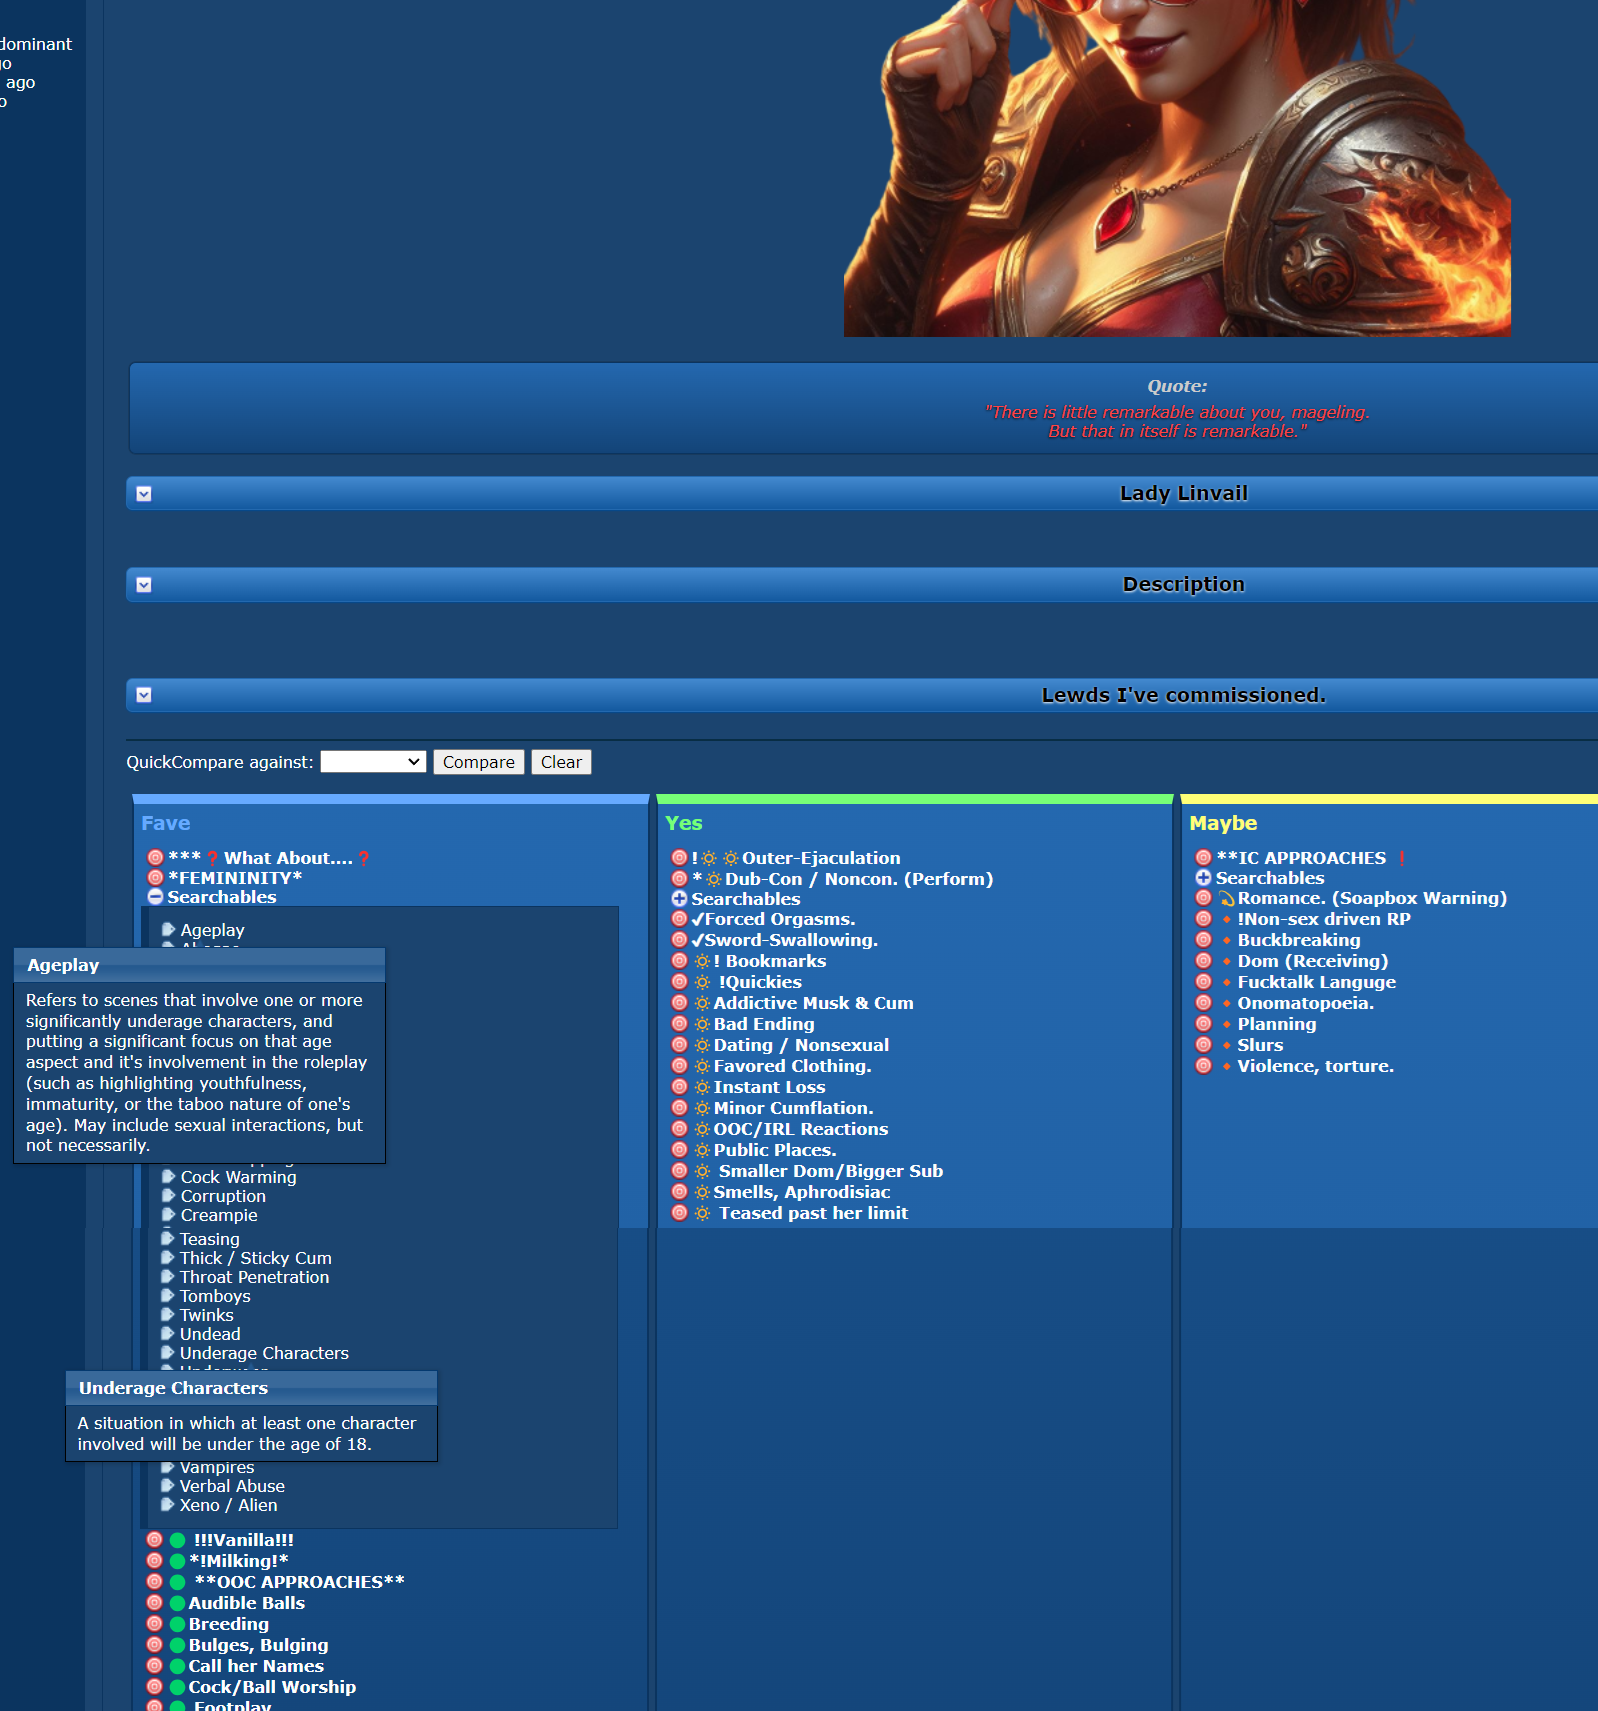The image size is (1598, 1711).
Task: Expand Searchables in the Yes column
Action: 679,899
